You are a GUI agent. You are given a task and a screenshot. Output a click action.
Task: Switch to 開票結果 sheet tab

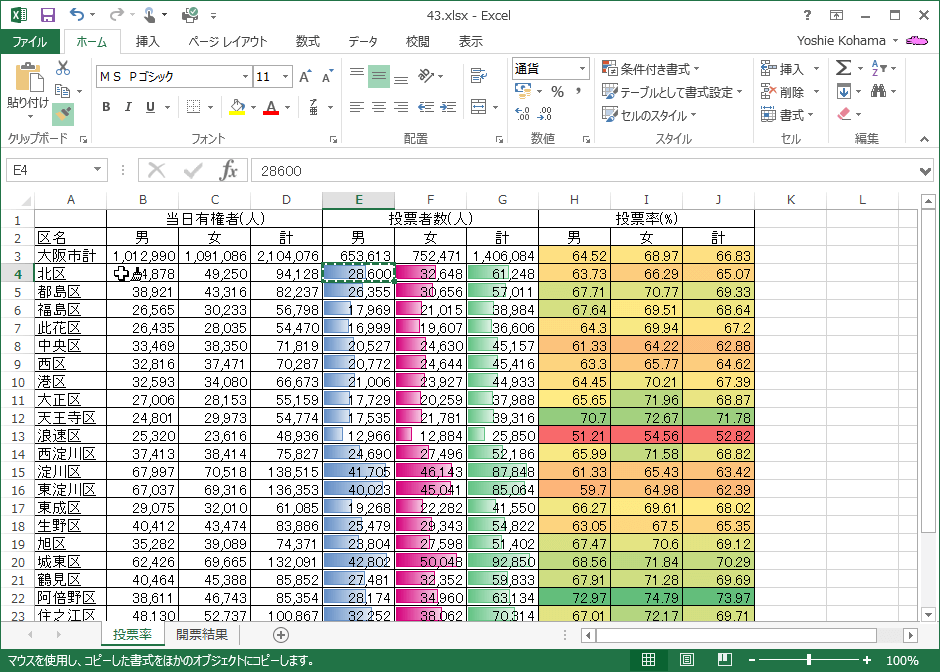pyautogui.click(x=201, y=634)
